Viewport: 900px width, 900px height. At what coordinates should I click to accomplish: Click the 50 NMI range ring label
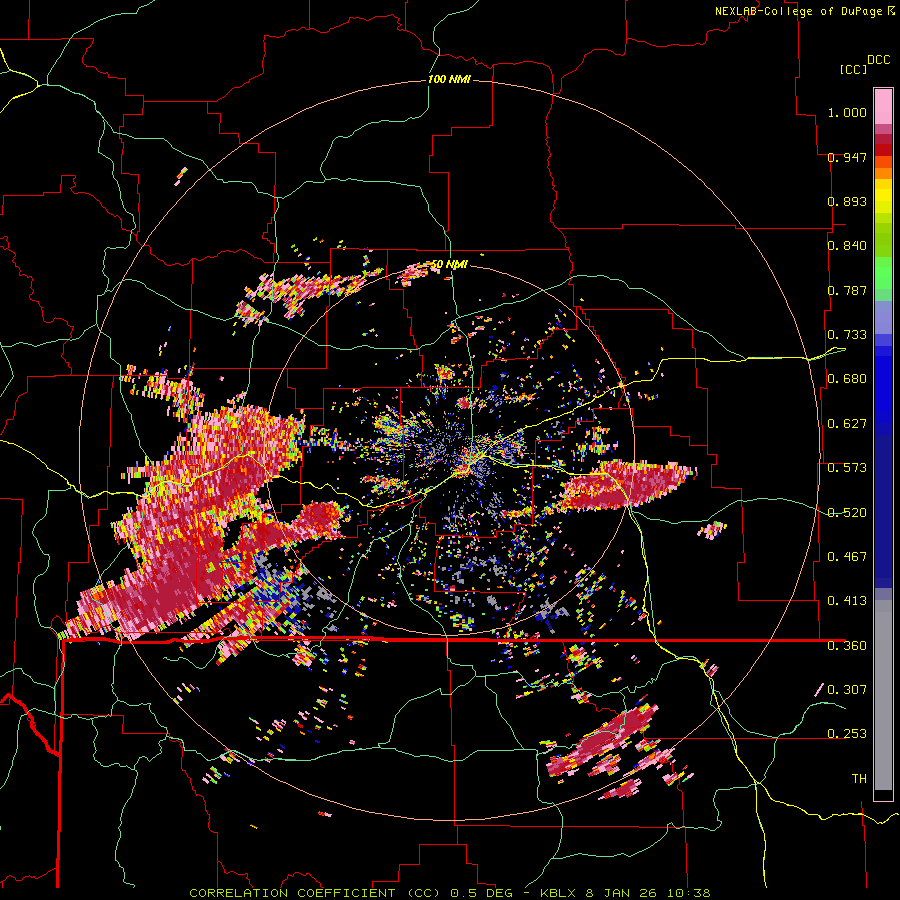tap(448, 265)
